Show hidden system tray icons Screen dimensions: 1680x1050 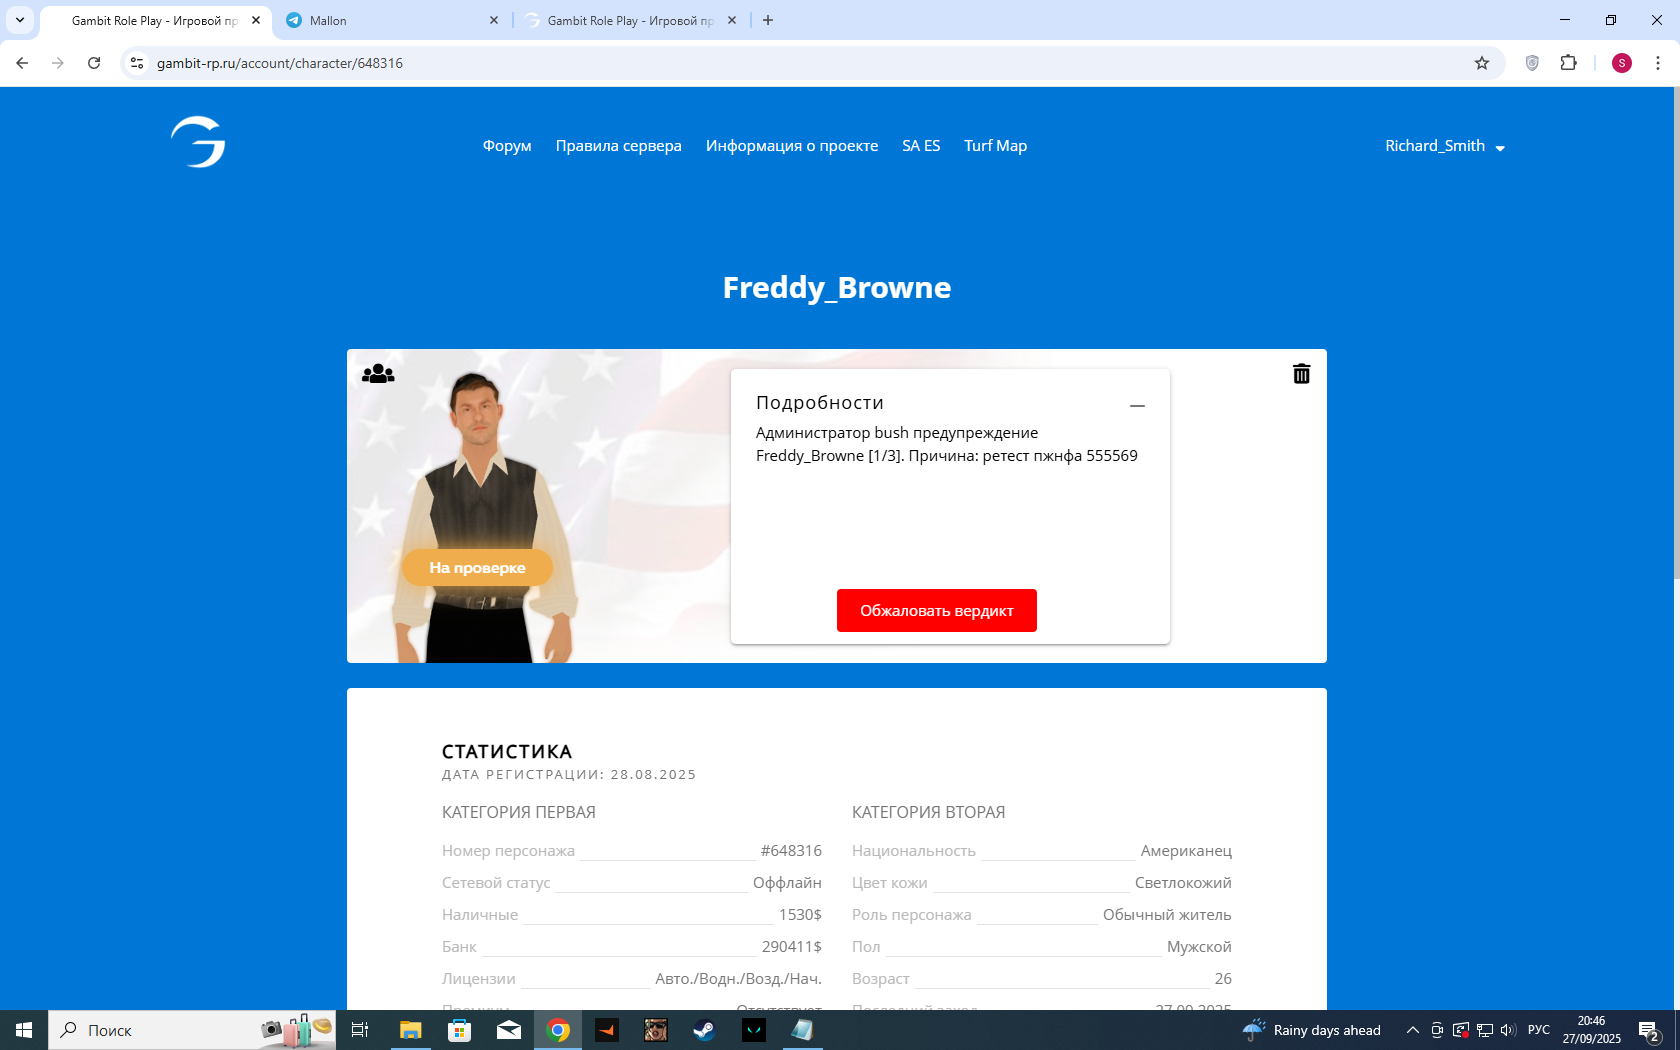(x=1412, y=1030)
